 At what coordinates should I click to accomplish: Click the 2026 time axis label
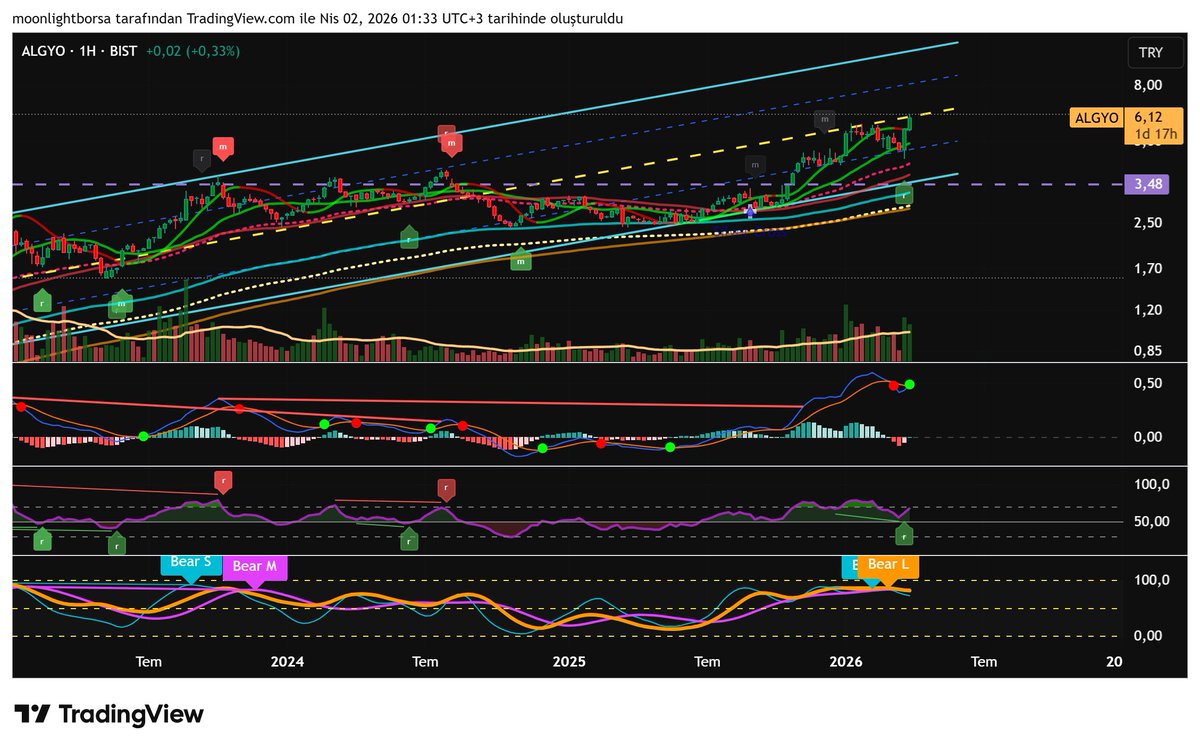(846, 662)
